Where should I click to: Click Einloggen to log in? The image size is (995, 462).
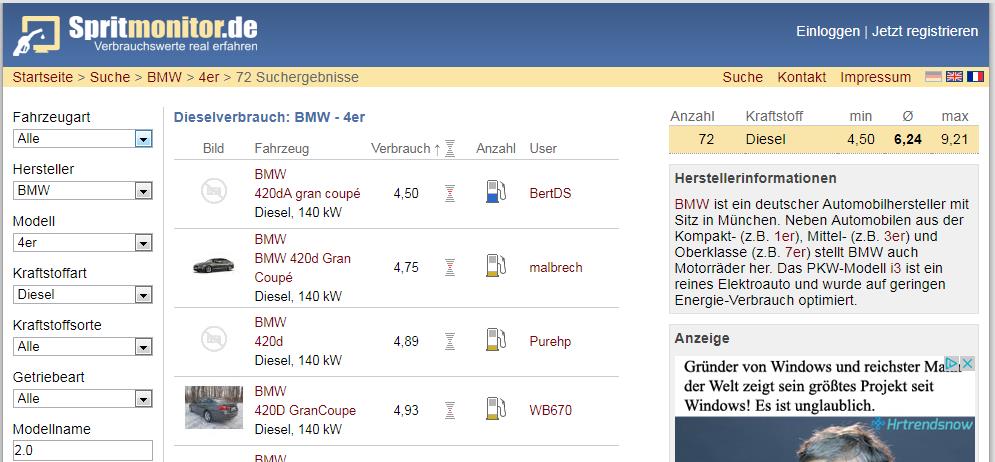pos(828,31)
